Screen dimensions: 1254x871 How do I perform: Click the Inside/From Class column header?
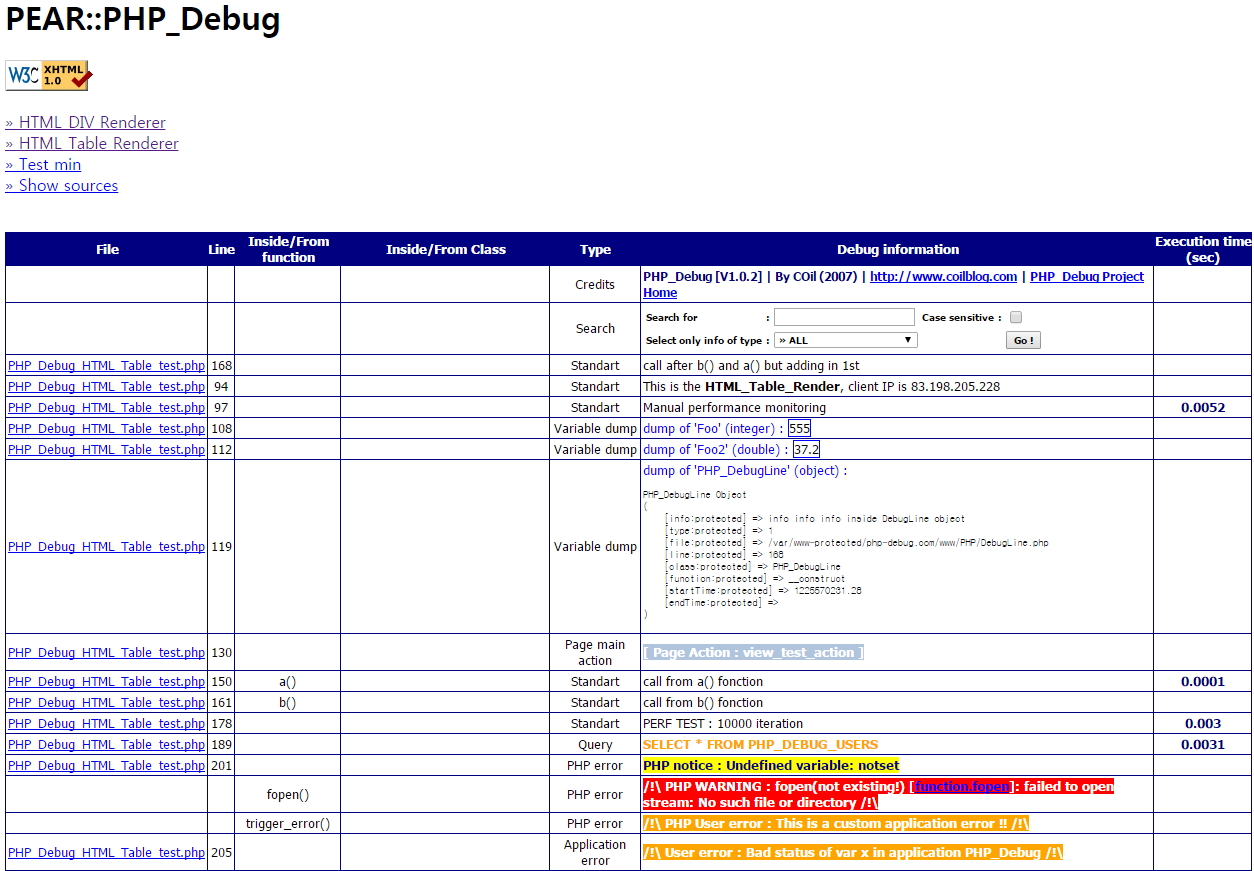click(x=446, y=250)
